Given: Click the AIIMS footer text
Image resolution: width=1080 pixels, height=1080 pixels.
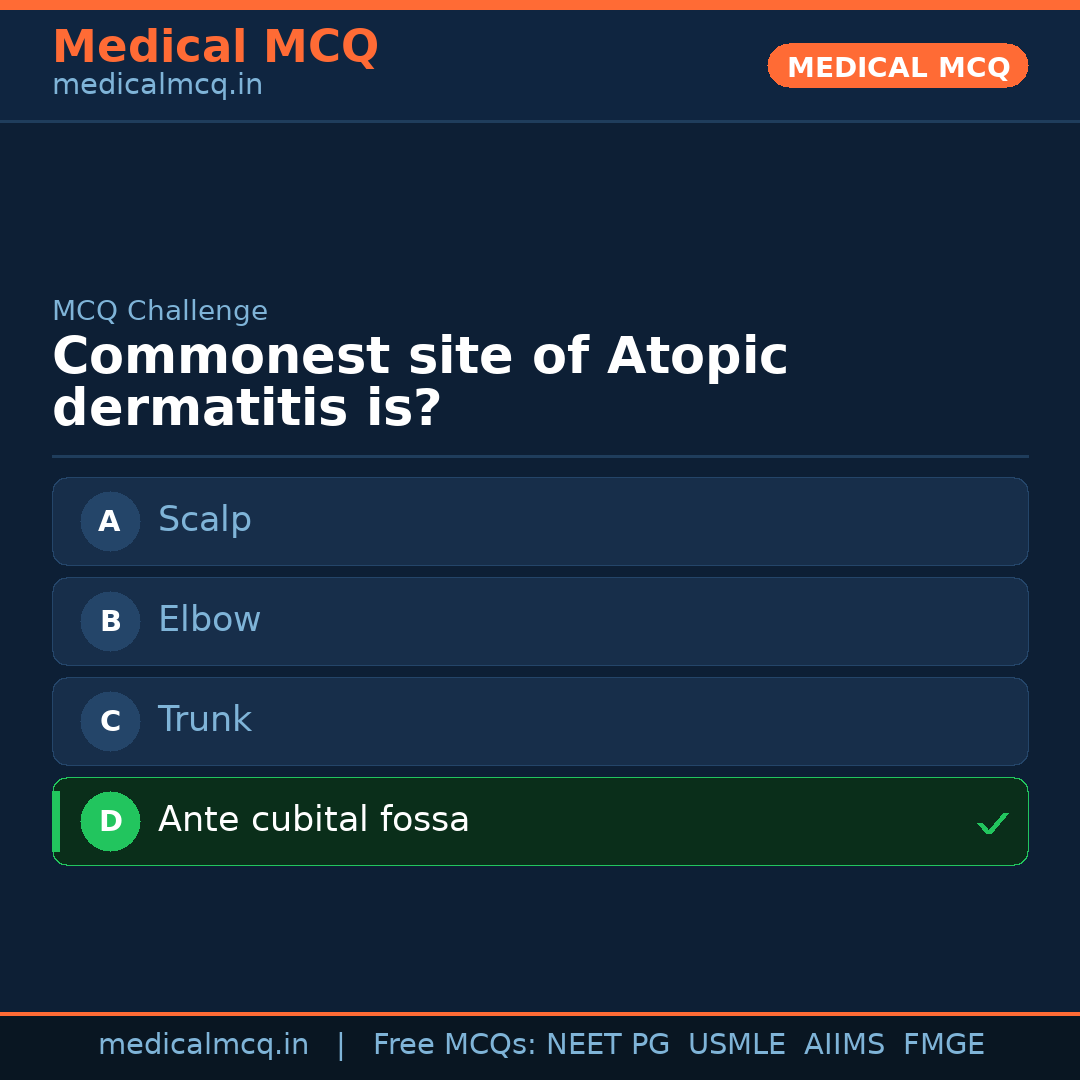Looking at the screenshot, I should coord(844,1045).
